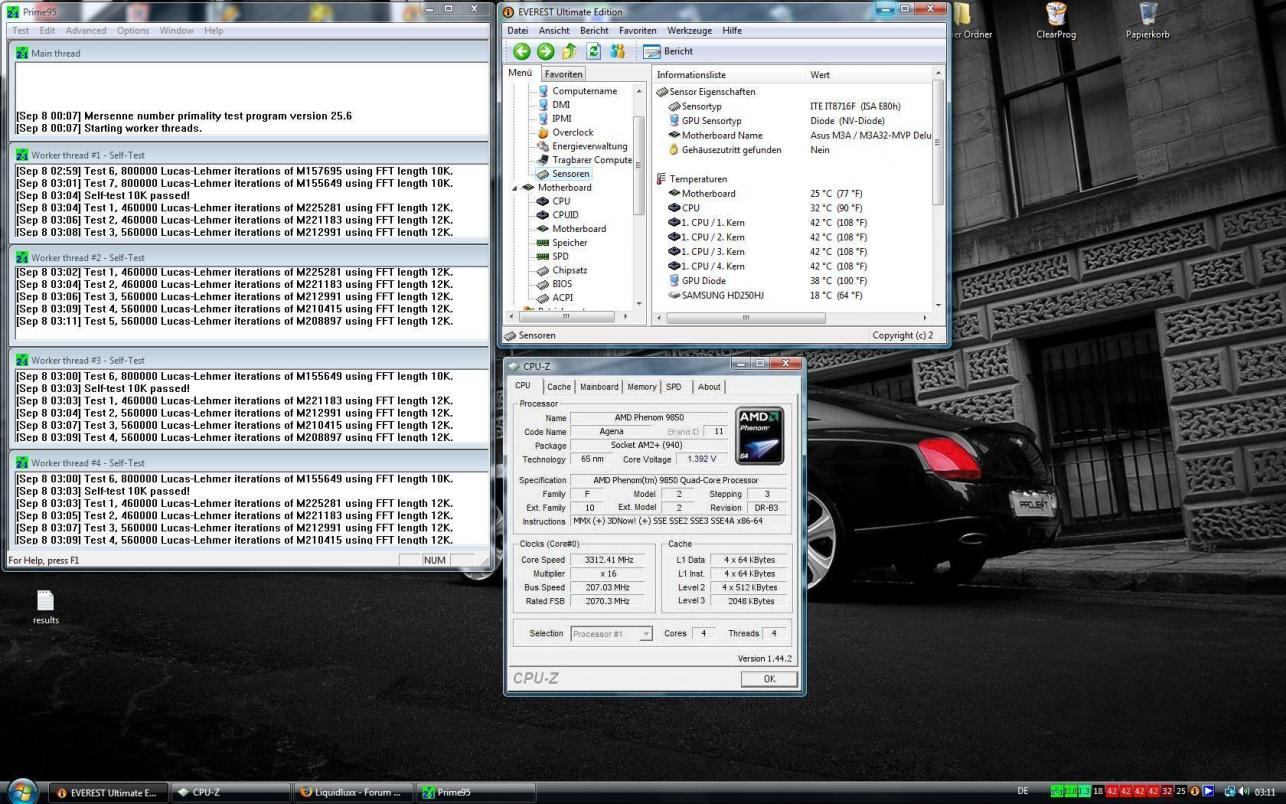Open the Cache tab in CPU-Z
The height and width of the screenshot is (804, 1286).
[x=559, y=387]
